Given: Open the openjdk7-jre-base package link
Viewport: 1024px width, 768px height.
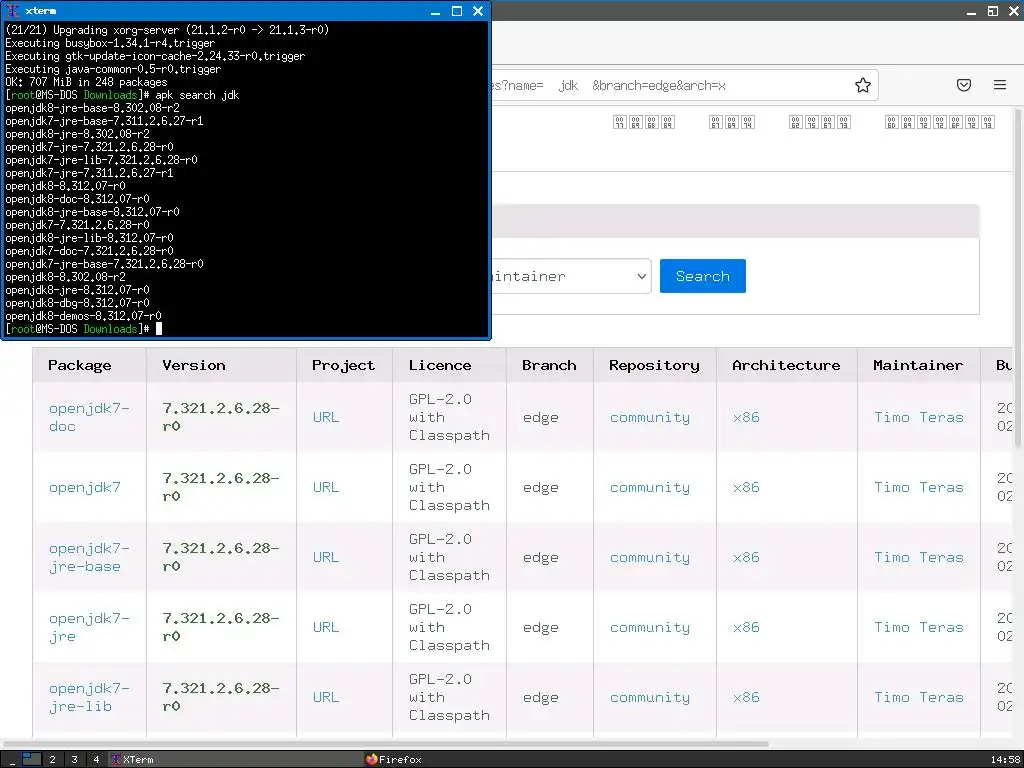Looking at the screenshot, I should click(x=89, y=557).
